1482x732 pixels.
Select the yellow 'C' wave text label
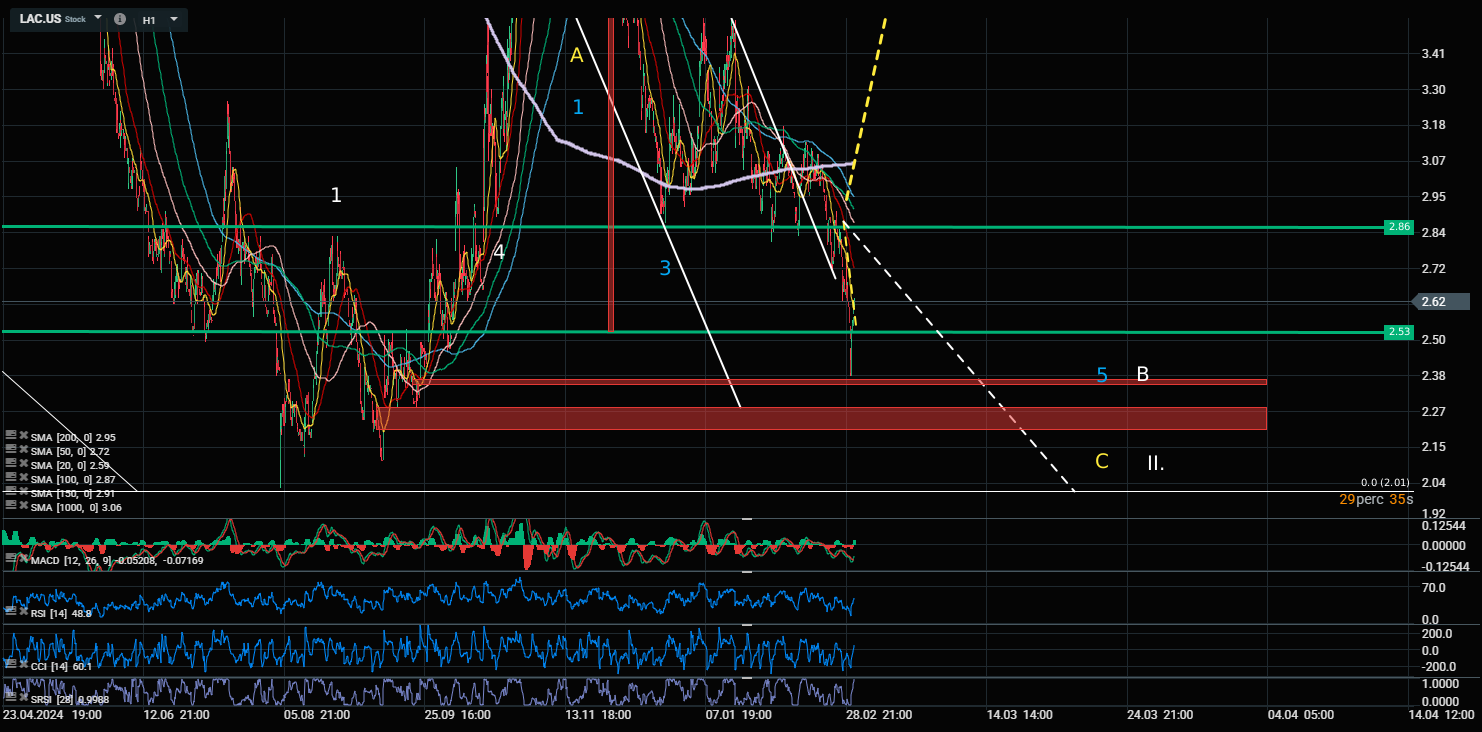tap(1102, 461)
